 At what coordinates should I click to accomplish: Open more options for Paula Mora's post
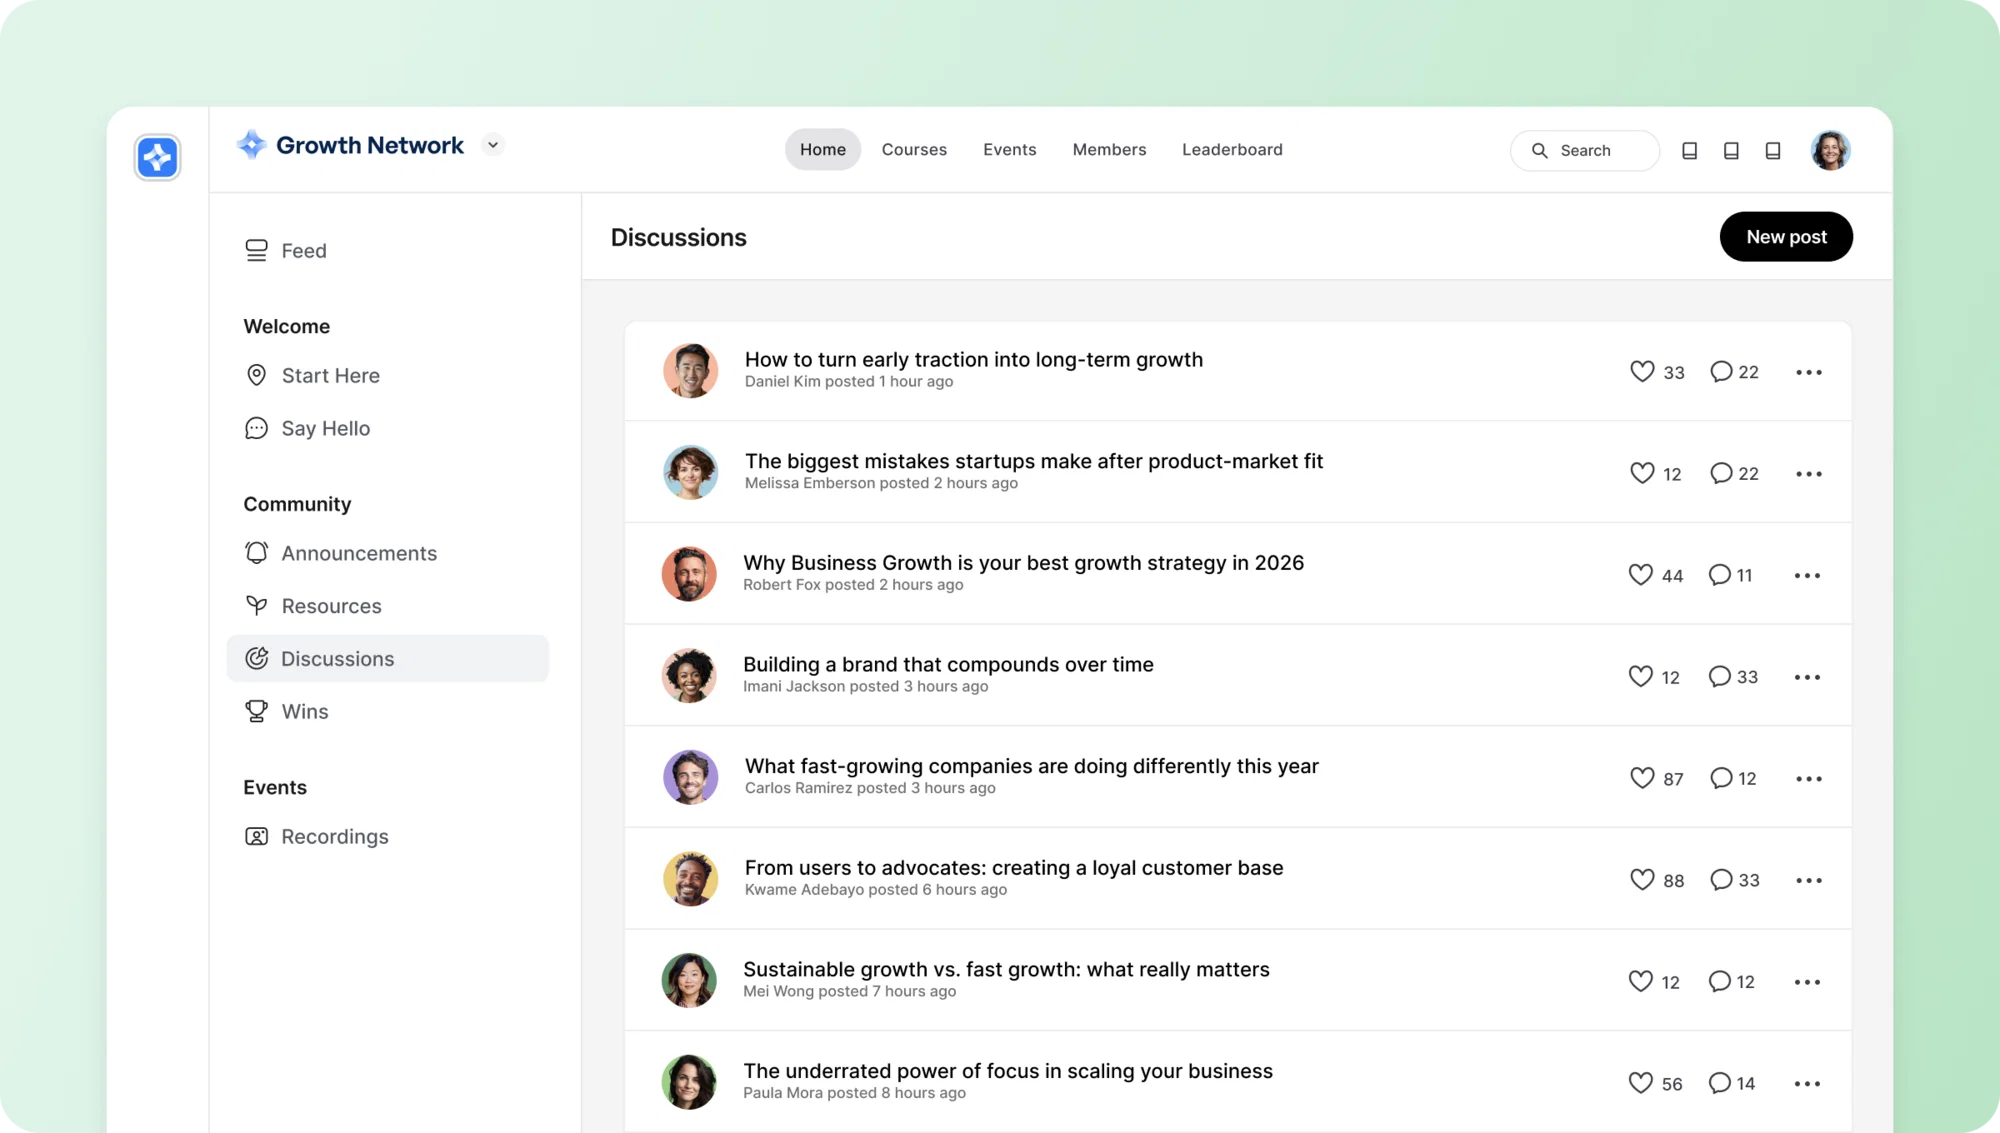tap(1807, 1084)
